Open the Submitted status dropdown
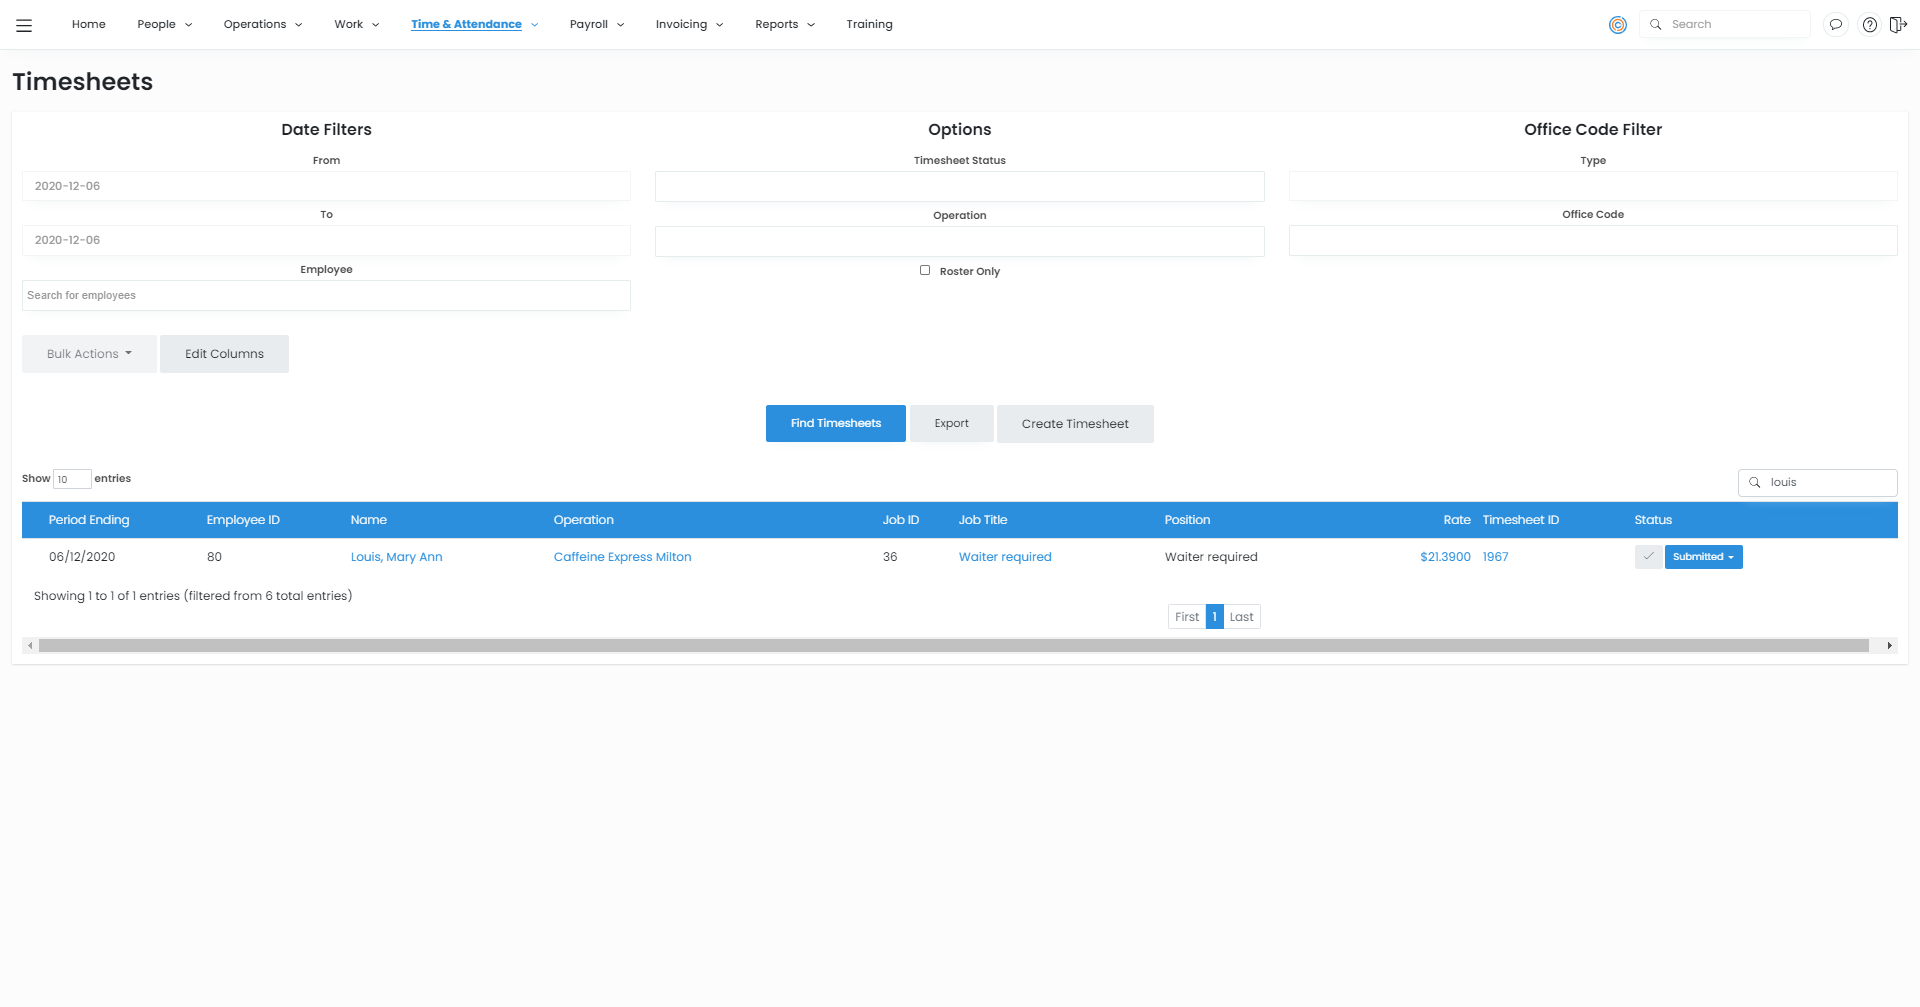This screenshot has width=1920, height=1007. point(1703,557)
